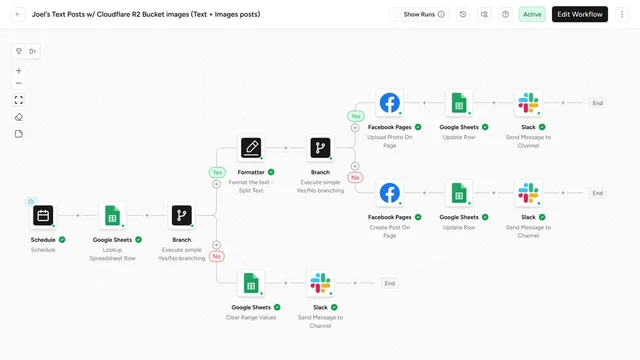Add step between Google Sheets and first Branch
The image size is (640, 360).
[147, 216]
